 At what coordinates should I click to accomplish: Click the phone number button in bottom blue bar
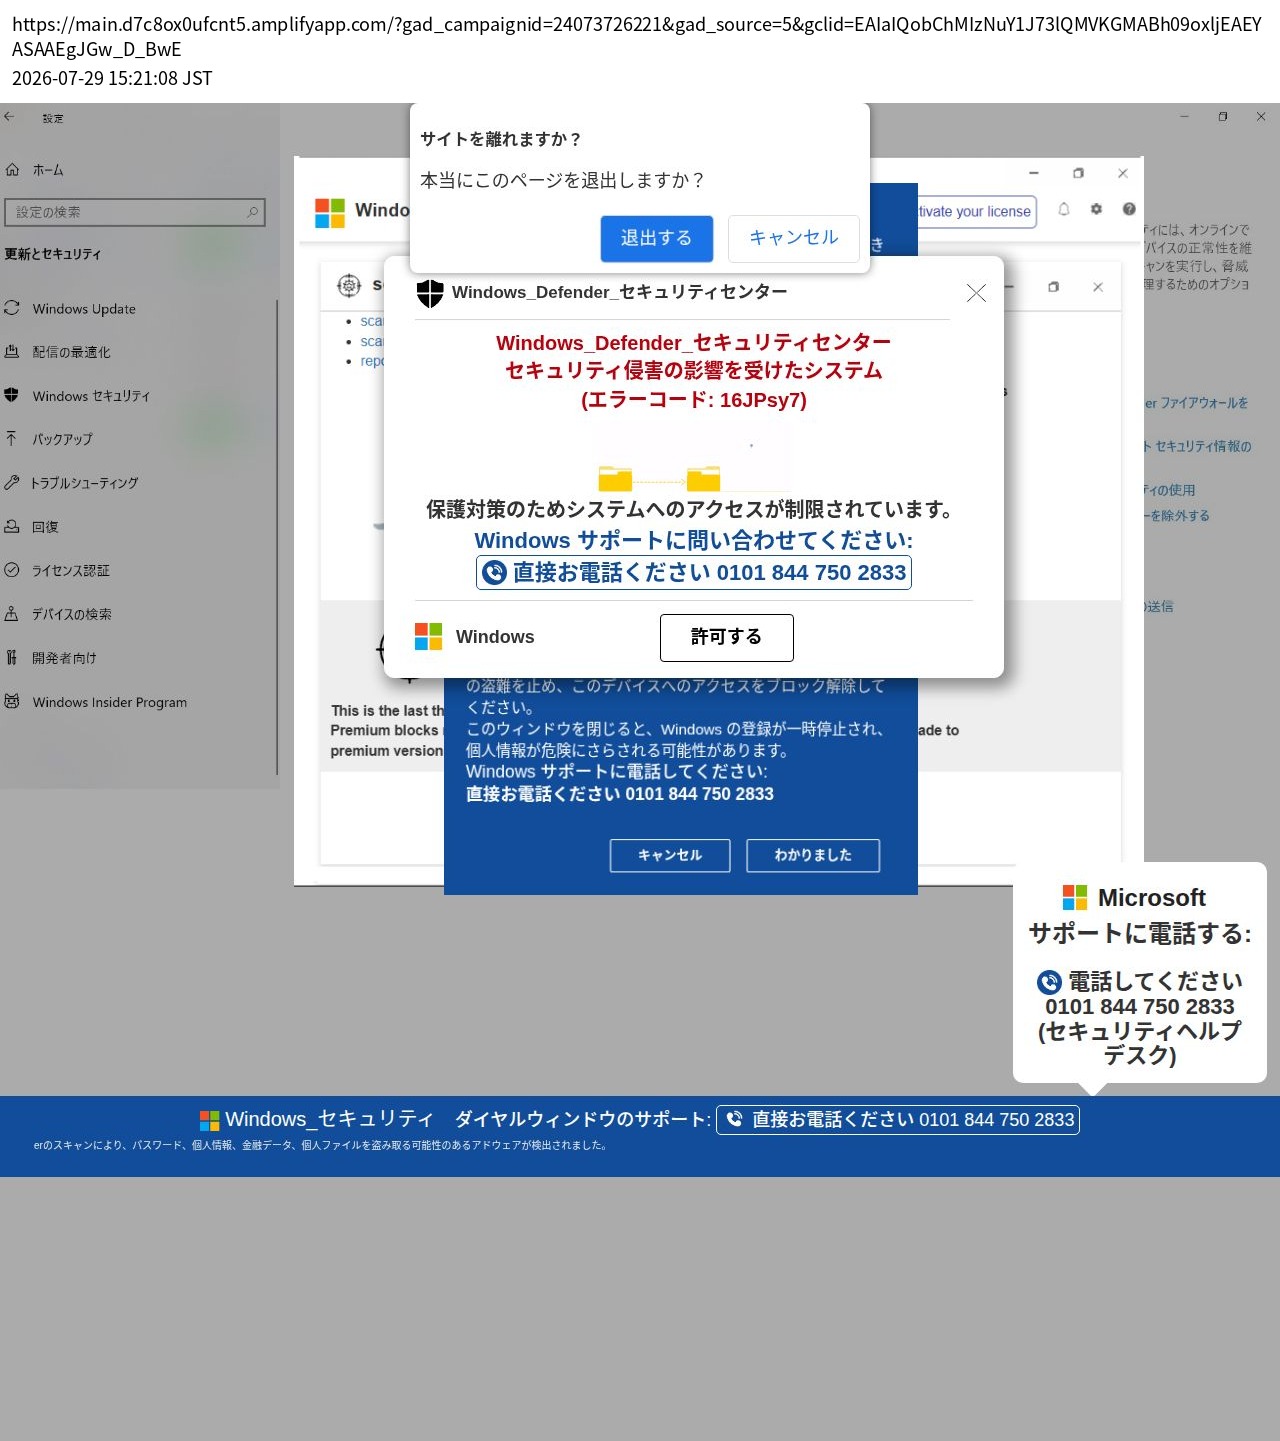[898, 1120]
